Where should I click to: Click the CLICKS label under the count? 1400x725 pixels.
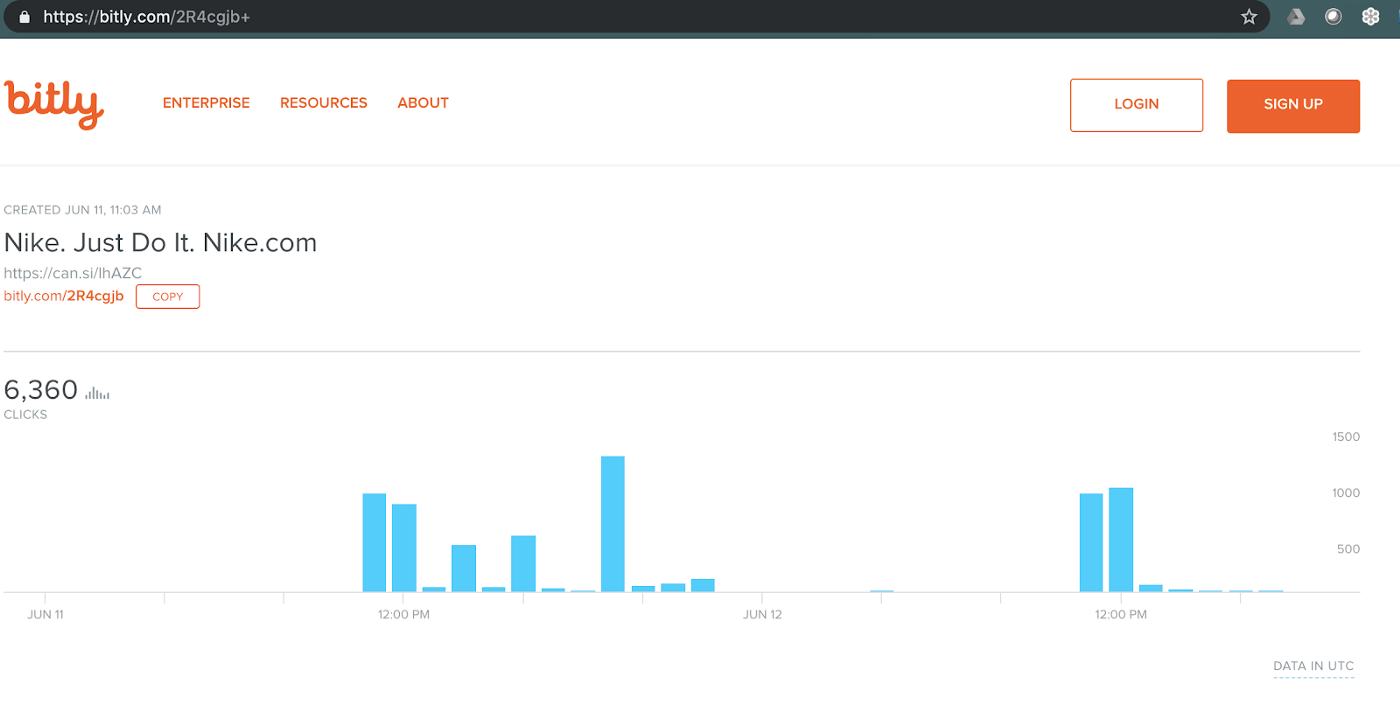(x=25, y=415)
